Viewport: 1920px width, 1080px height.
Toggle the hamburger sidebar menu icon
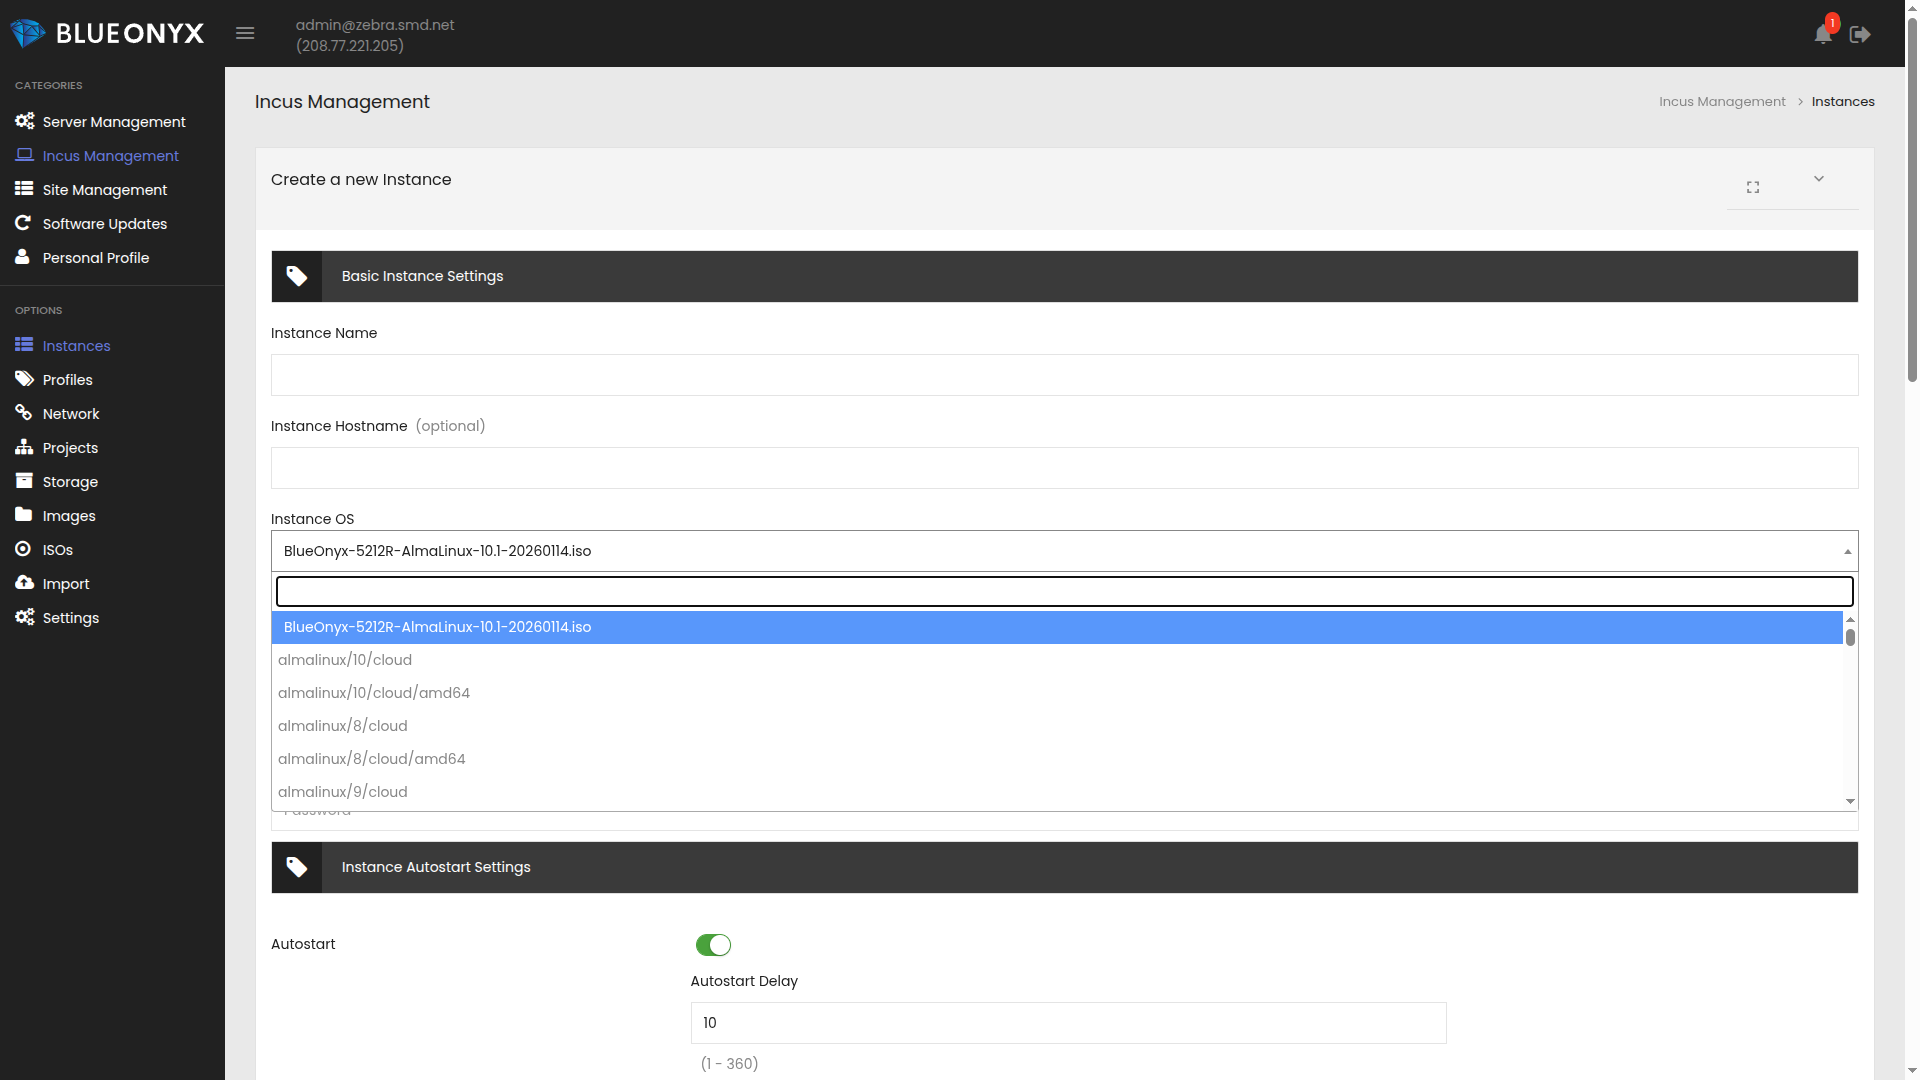point(245,33)
